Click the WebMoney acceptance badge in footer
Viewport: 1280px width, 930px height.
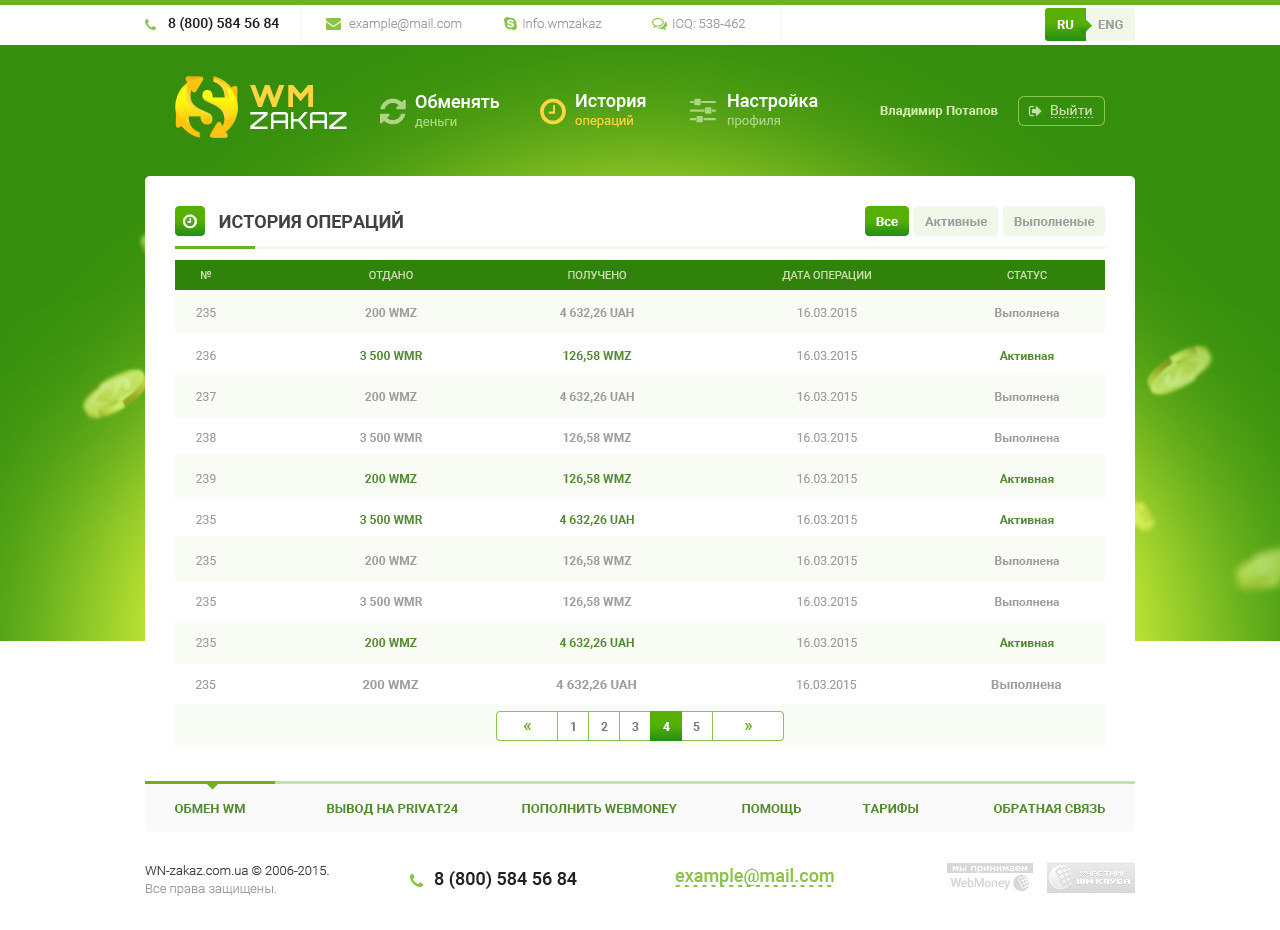(x=990, y=877)
